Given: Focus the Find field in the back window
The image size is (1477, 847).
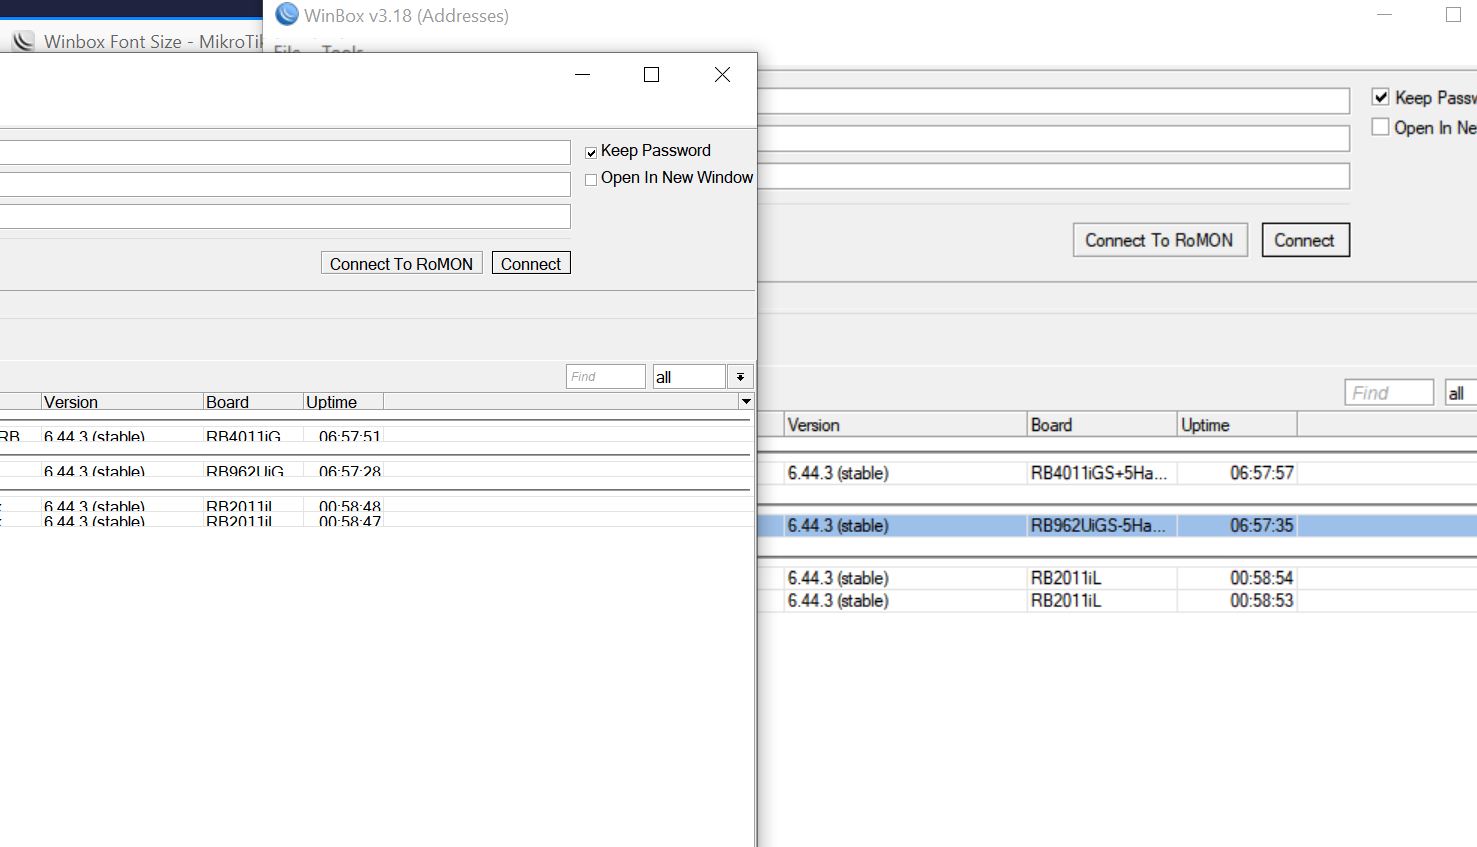Looking at the screenshot, I should pyautogui.click(x=1389, y=393).
